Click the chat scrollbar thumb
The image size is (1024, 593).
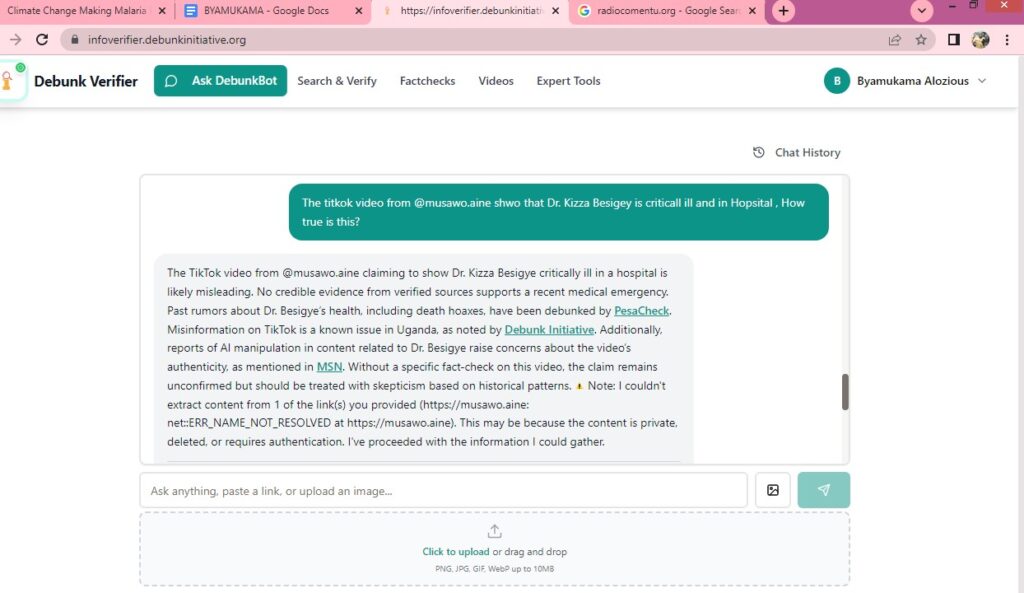coord(845,392)
